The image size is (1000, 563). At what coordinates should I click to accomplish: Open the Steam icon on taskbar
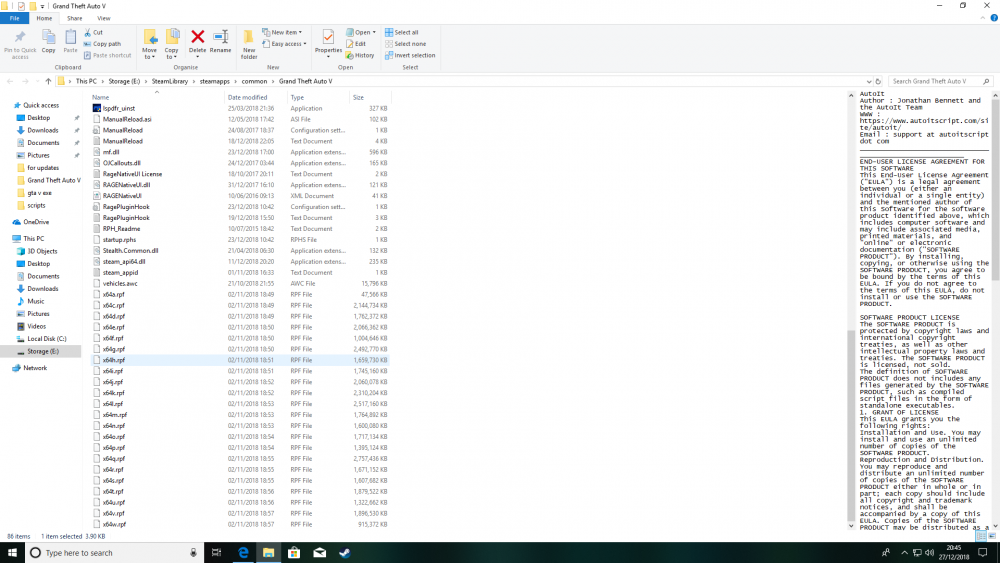pyautogui.click(x=345, y=553)
